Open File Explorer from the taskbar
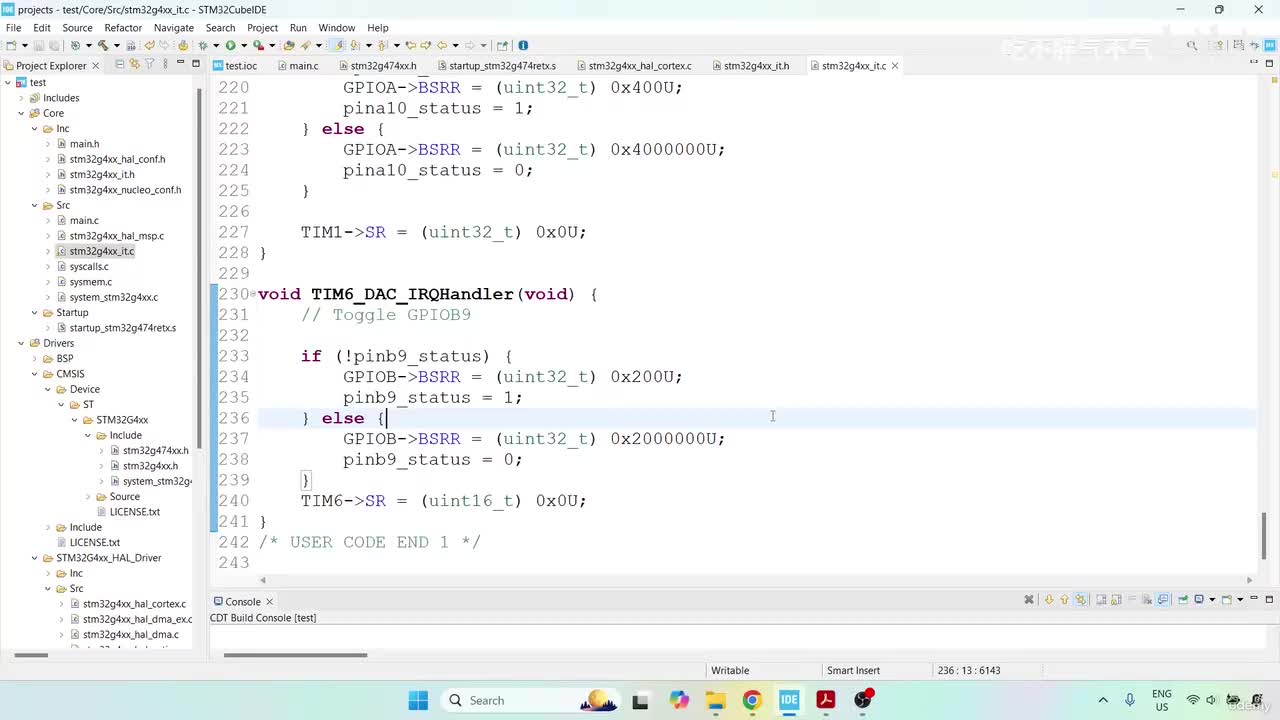 coord(715,700)
